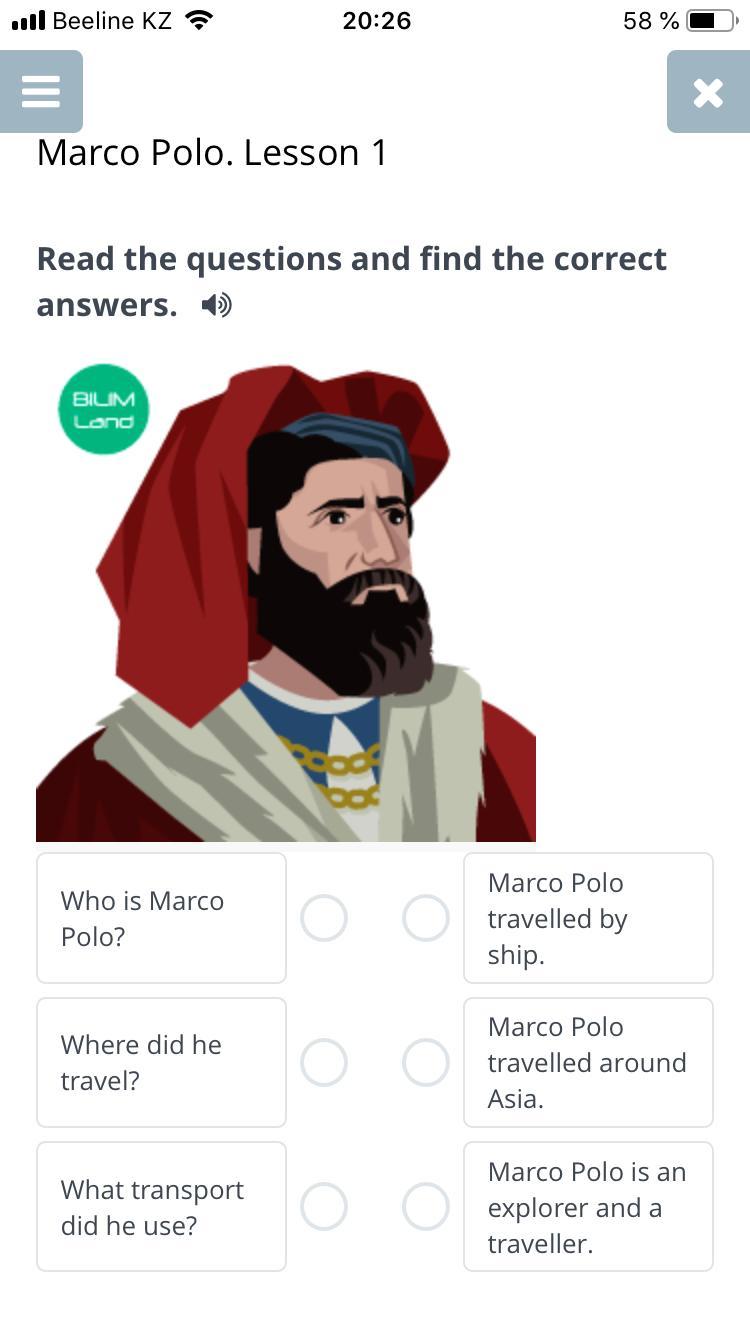
Task: Play the audio speaker icon
Action: 216,305
